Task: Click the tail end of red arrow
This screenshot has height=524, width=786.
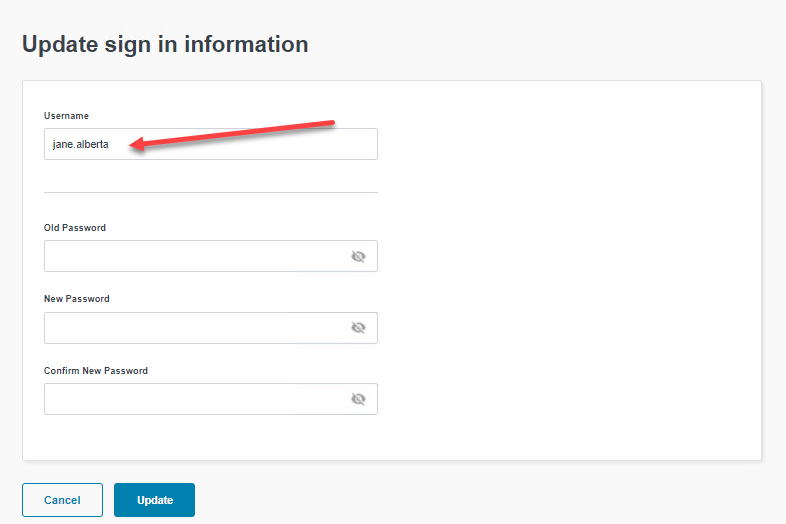Action: tap(330, 125)
